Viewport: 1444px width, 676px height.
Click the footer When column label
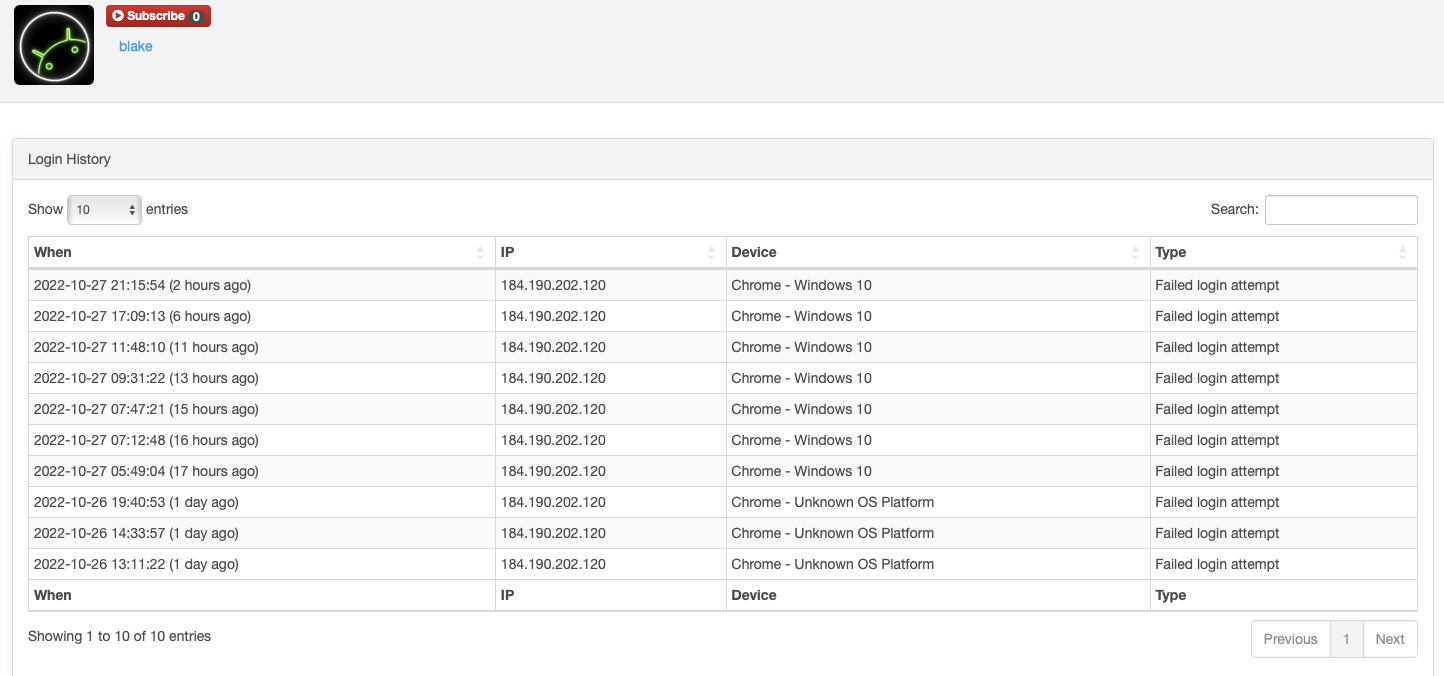click(x=53, y=595)
